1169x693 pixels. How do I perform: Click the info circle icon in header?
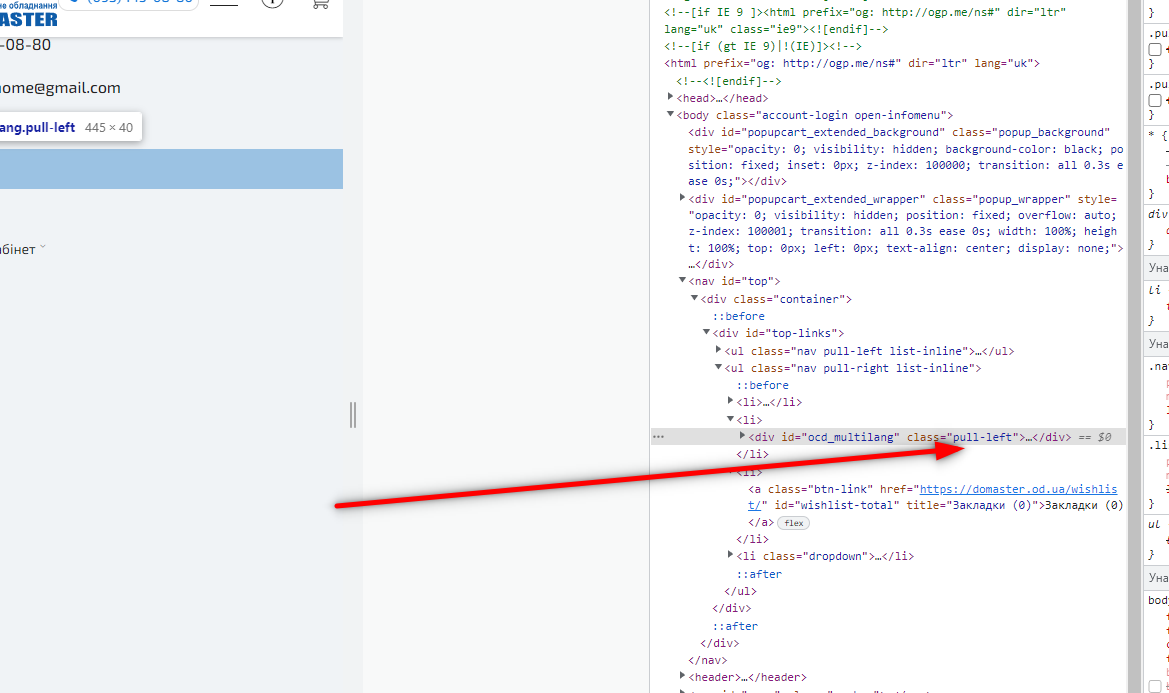pyautogui.click(x=271, y=3)
